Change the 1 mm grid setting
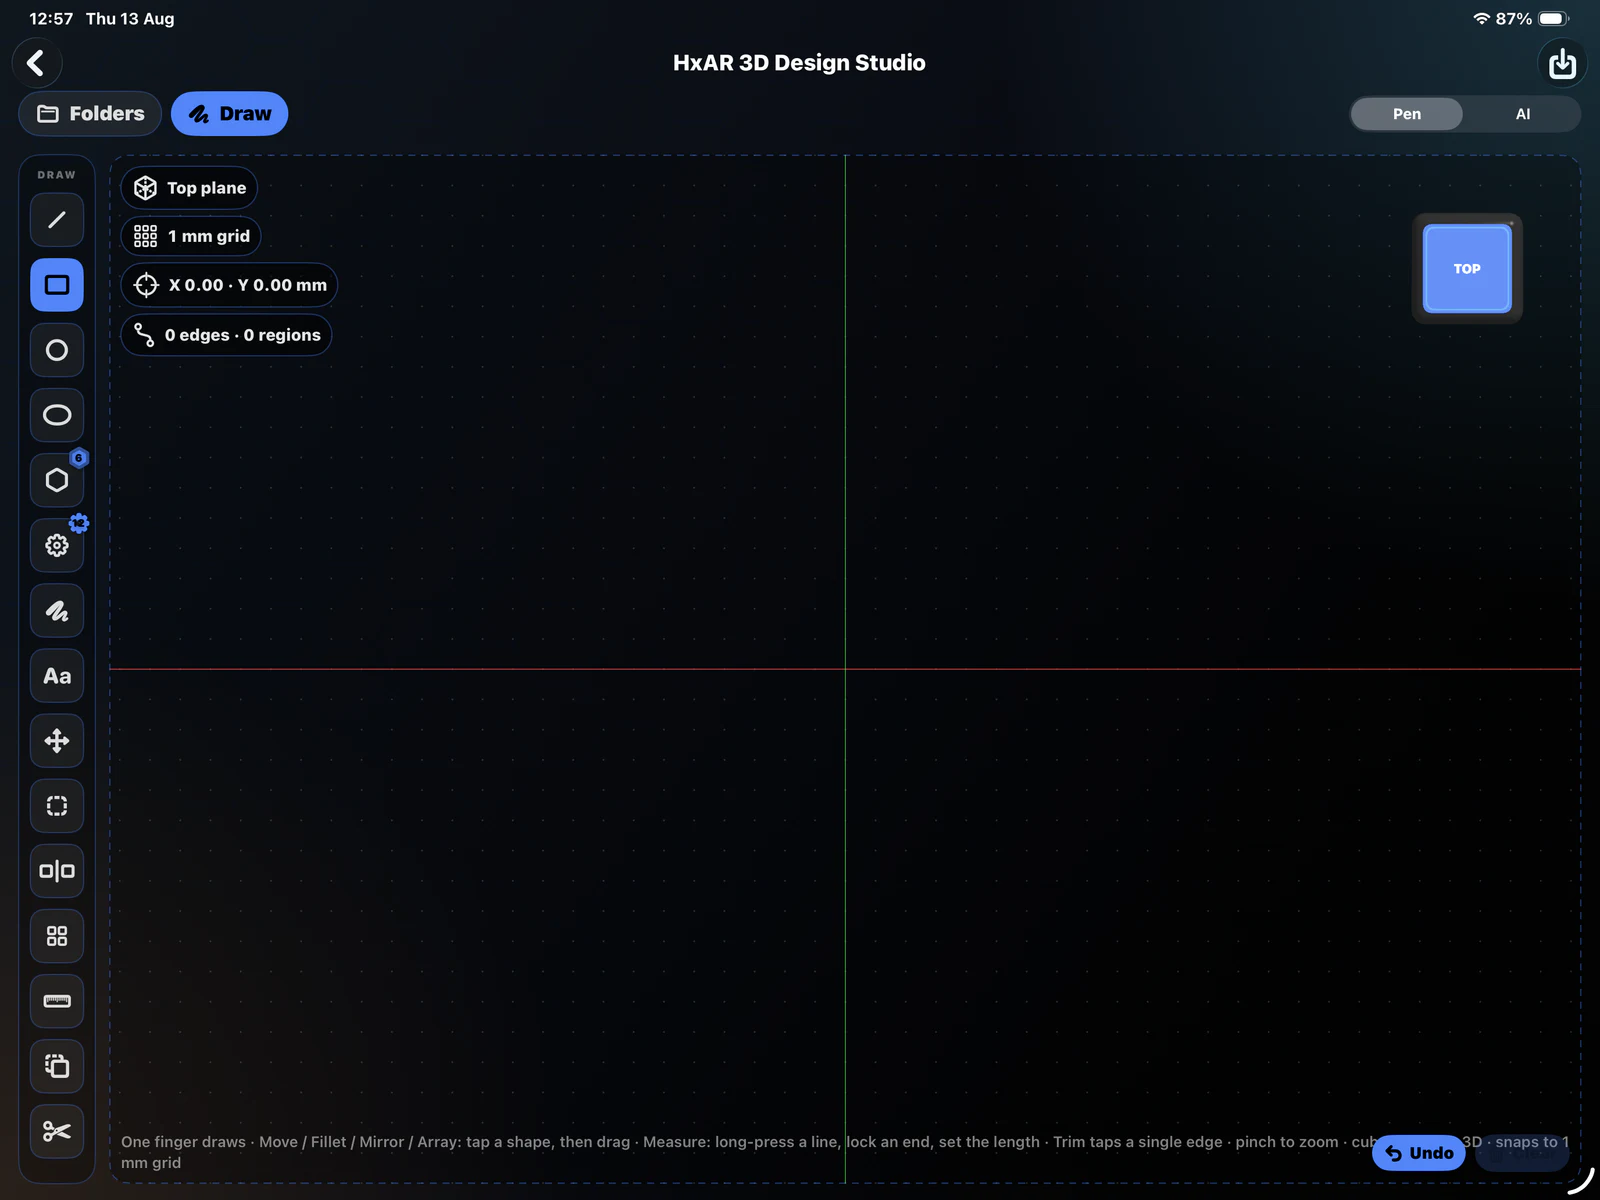This screenshot has height=1200, width=1600. 191,236
